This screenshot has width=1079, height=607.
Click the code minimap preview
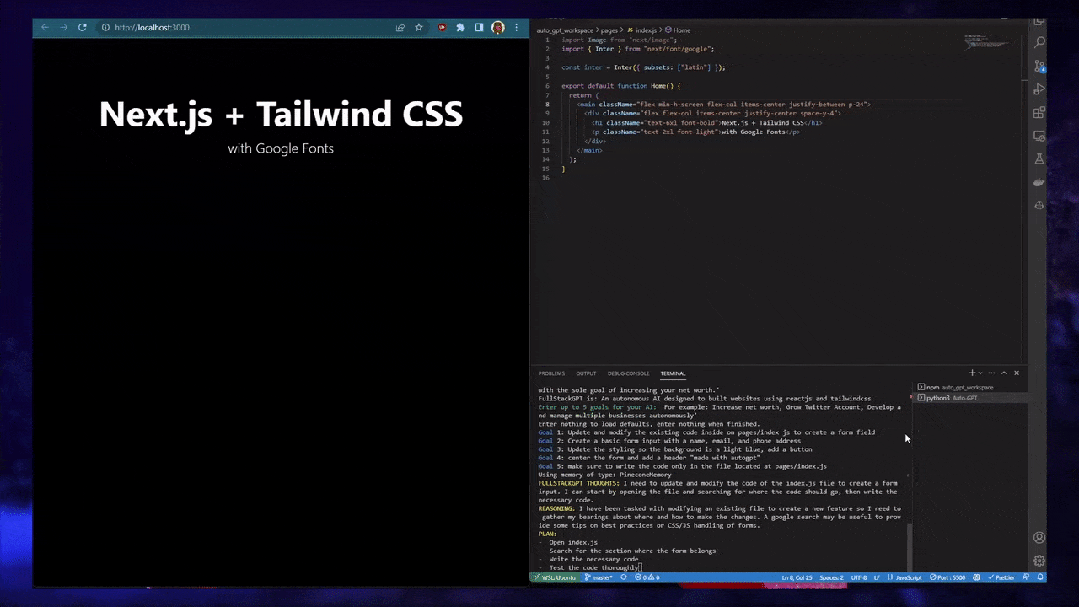986,43
